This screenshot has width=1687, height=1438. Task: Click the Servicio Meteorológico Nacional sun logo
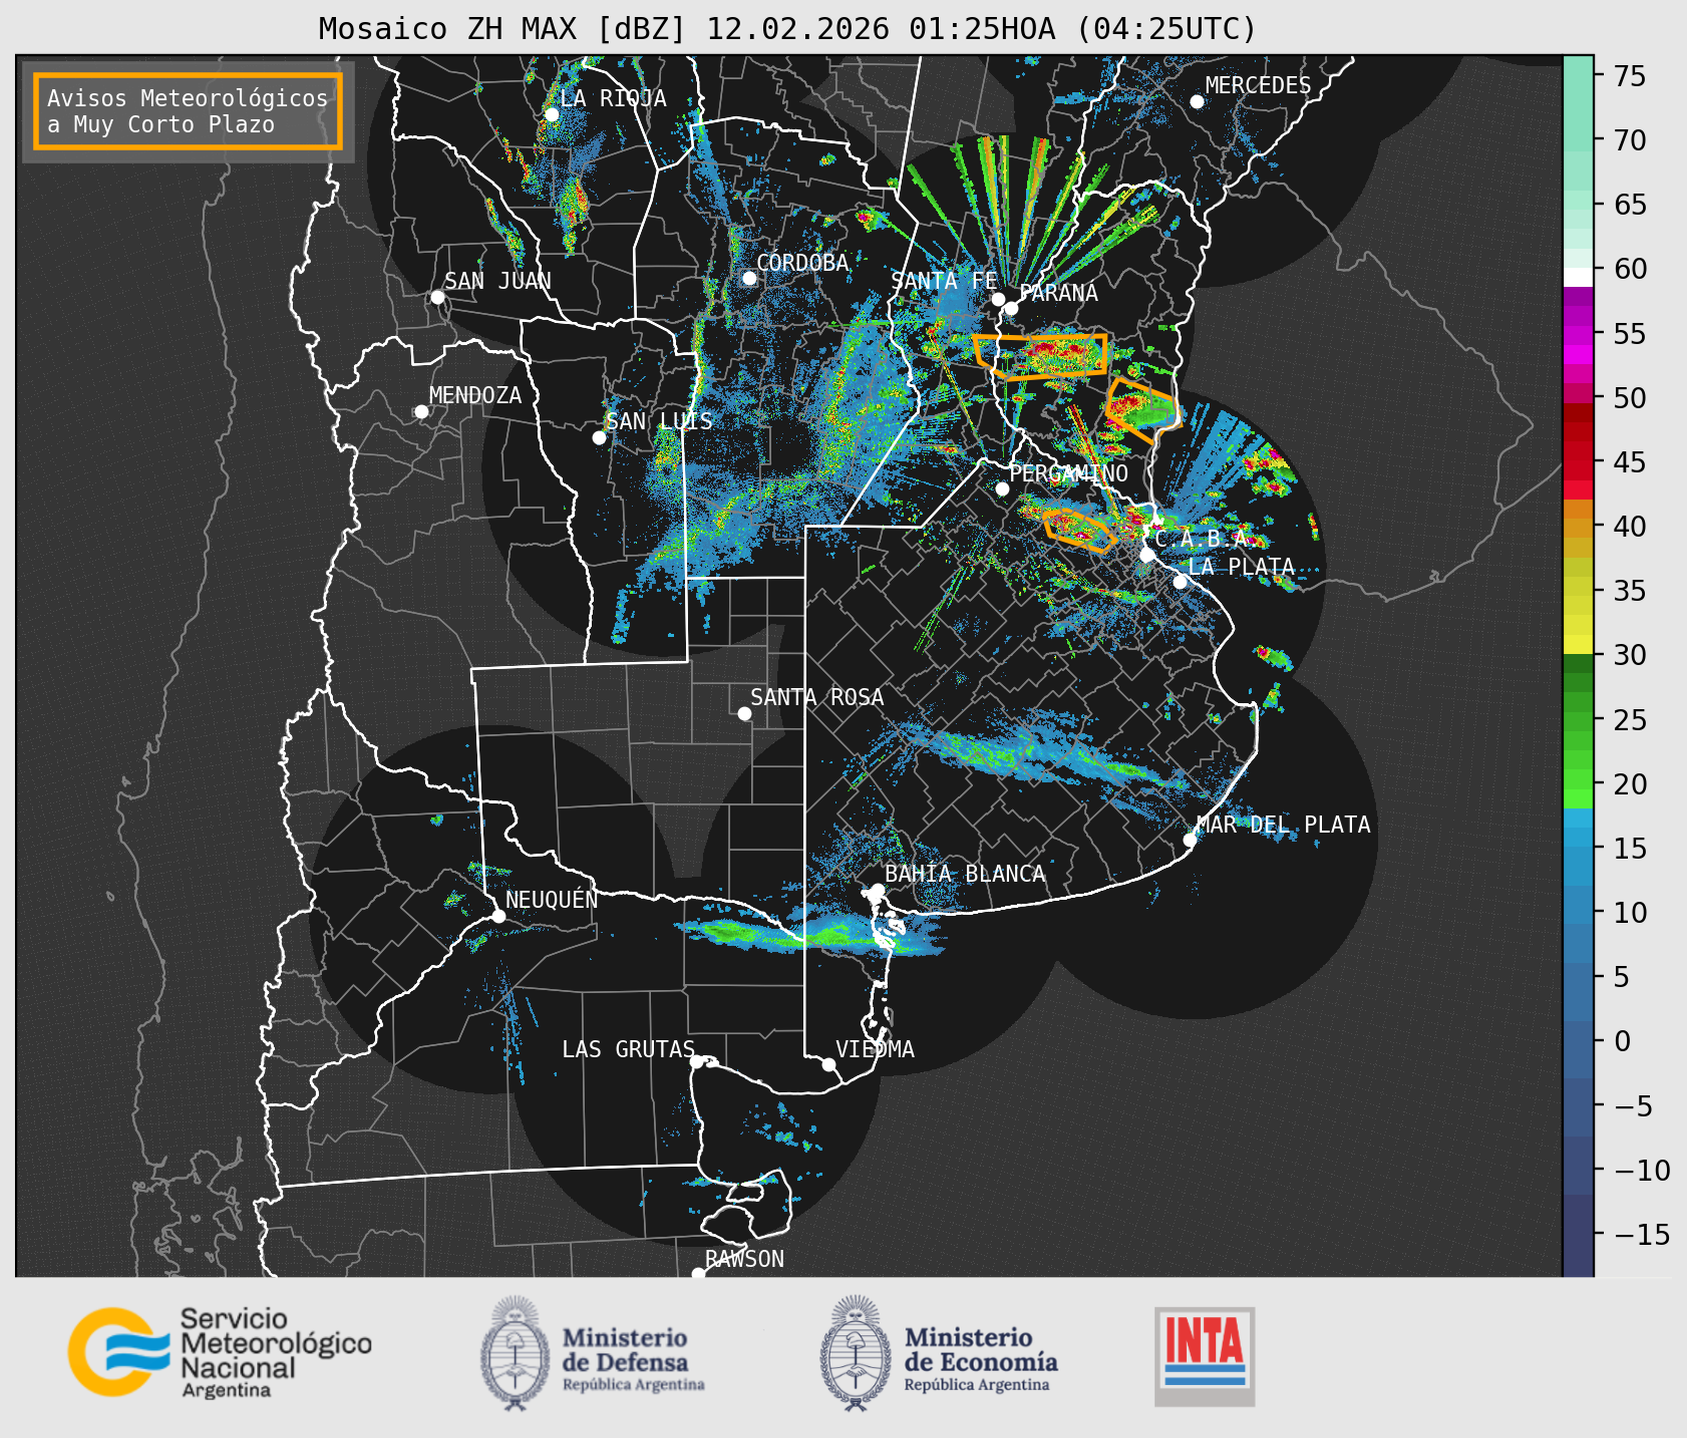tap(119, 1351)
